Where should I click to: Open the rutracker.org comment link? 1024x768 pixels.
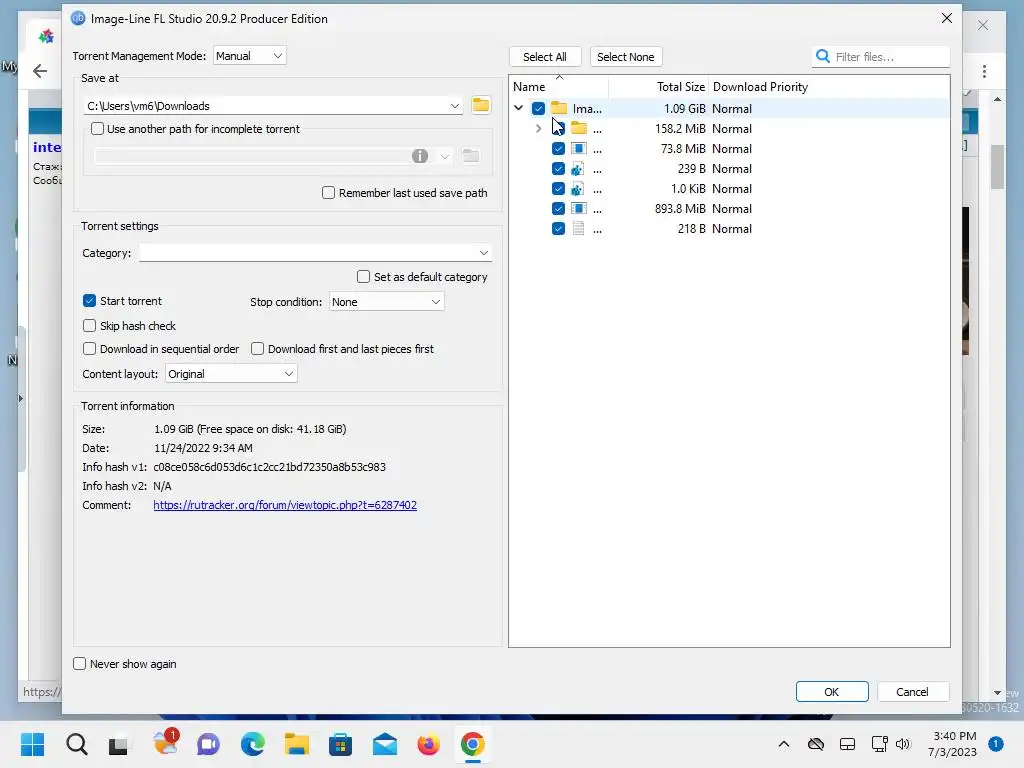click(285, 505)
